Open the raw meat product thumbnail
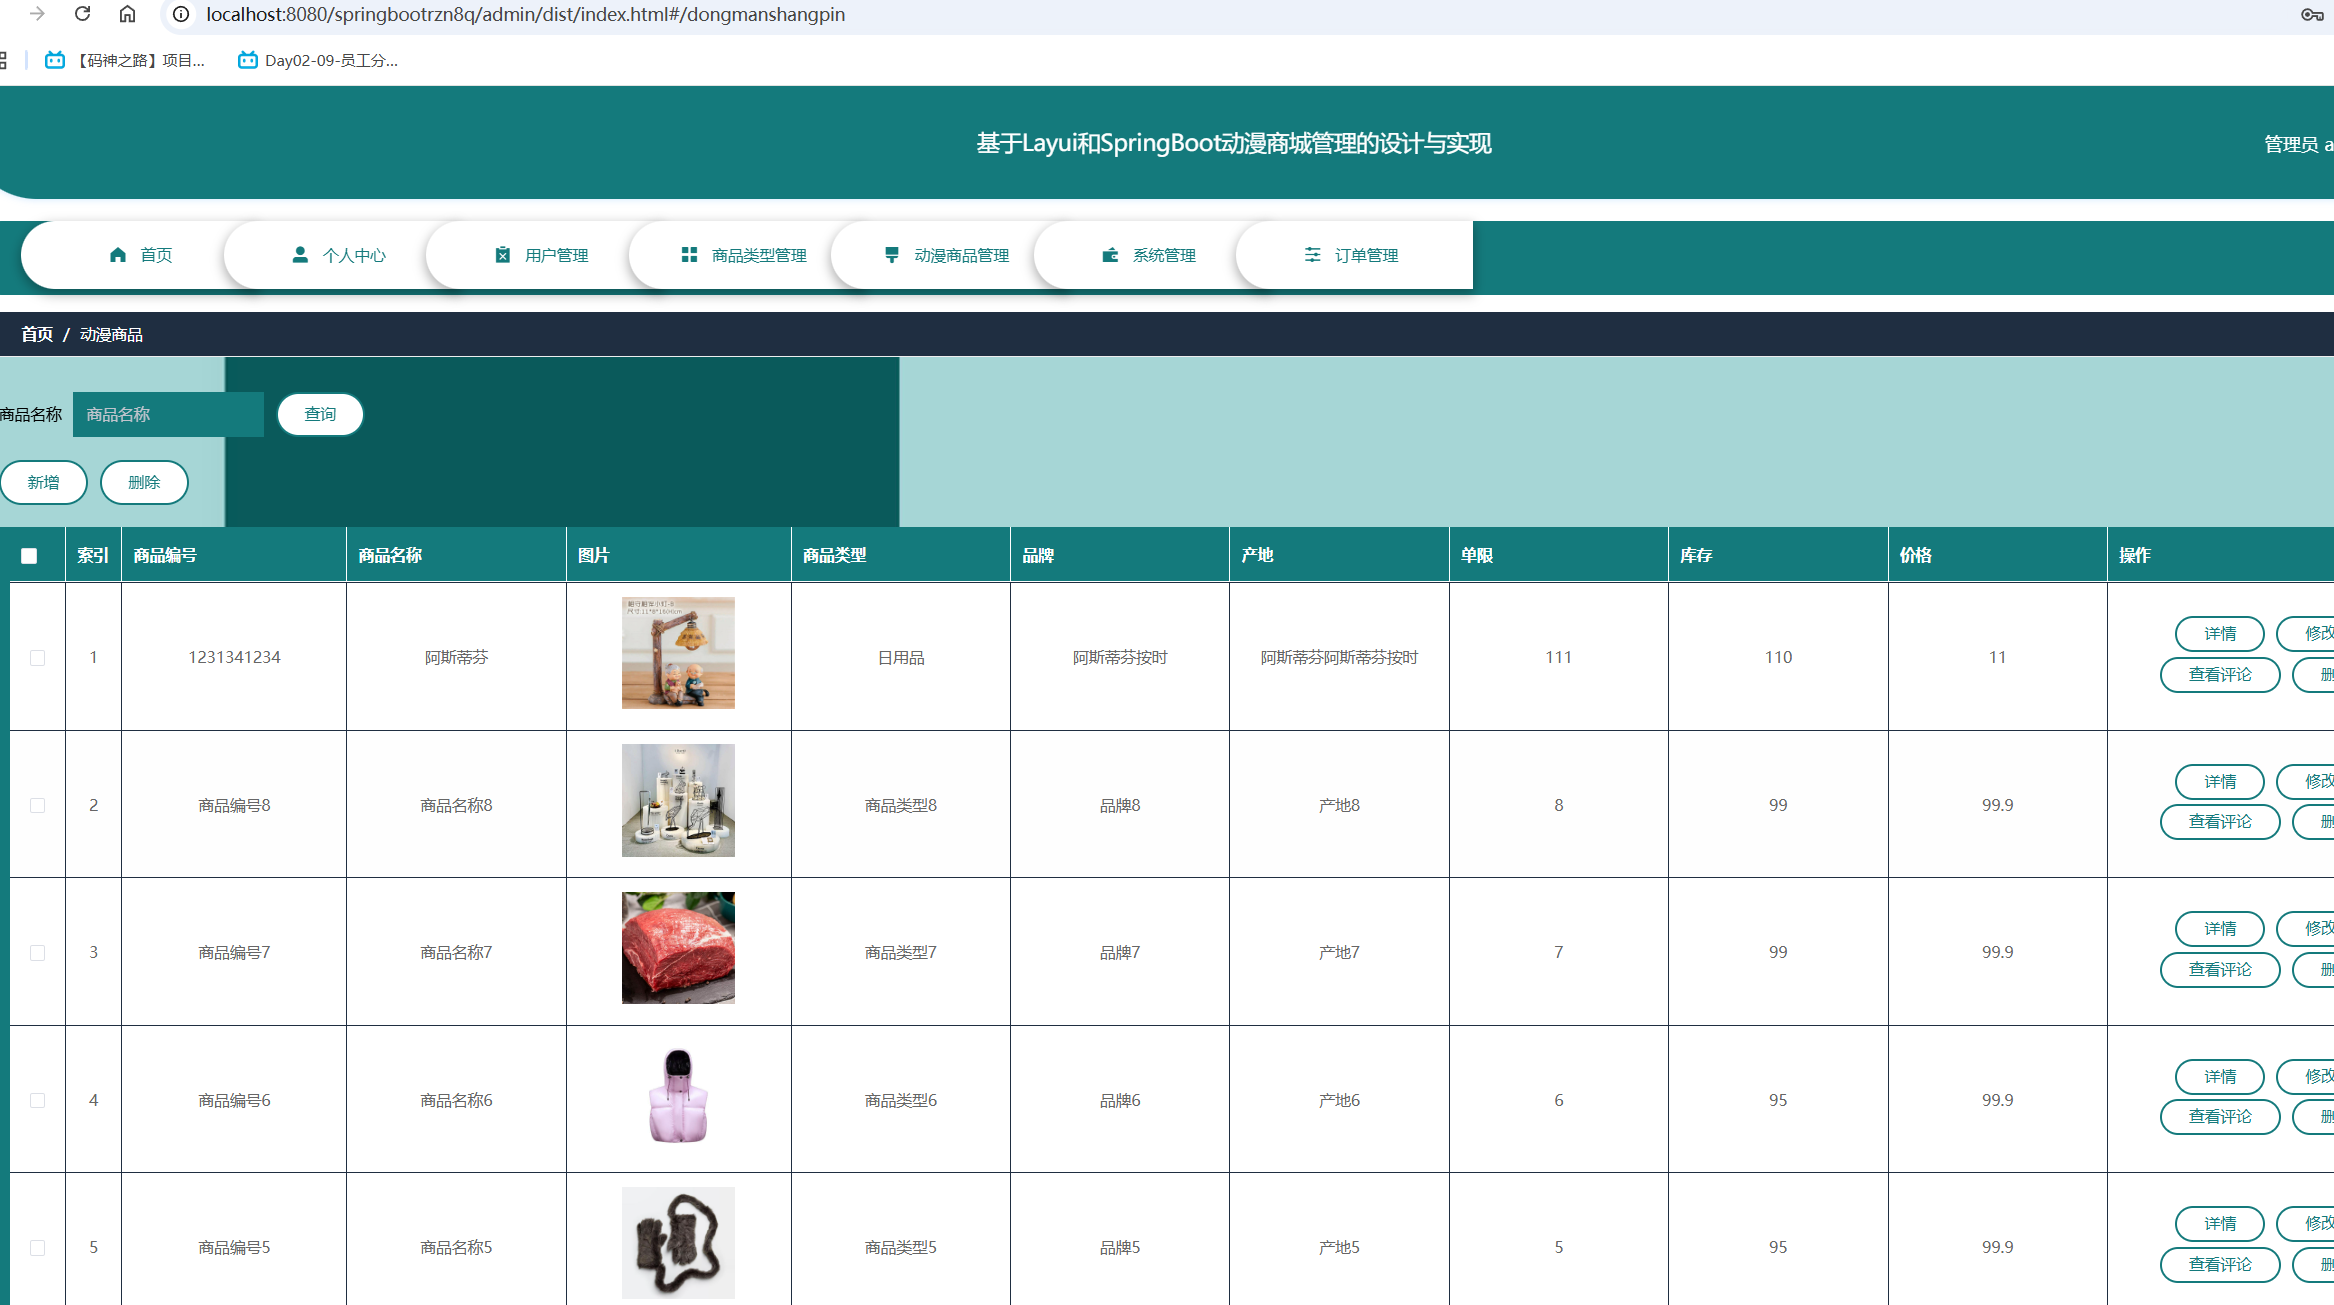The image size is (2334, 1305). point(678,948)
